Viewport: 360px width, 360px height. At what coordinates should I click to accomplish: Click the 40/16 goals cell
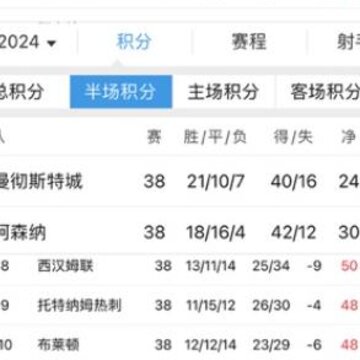pyautogui.click(x=294, y=182)
